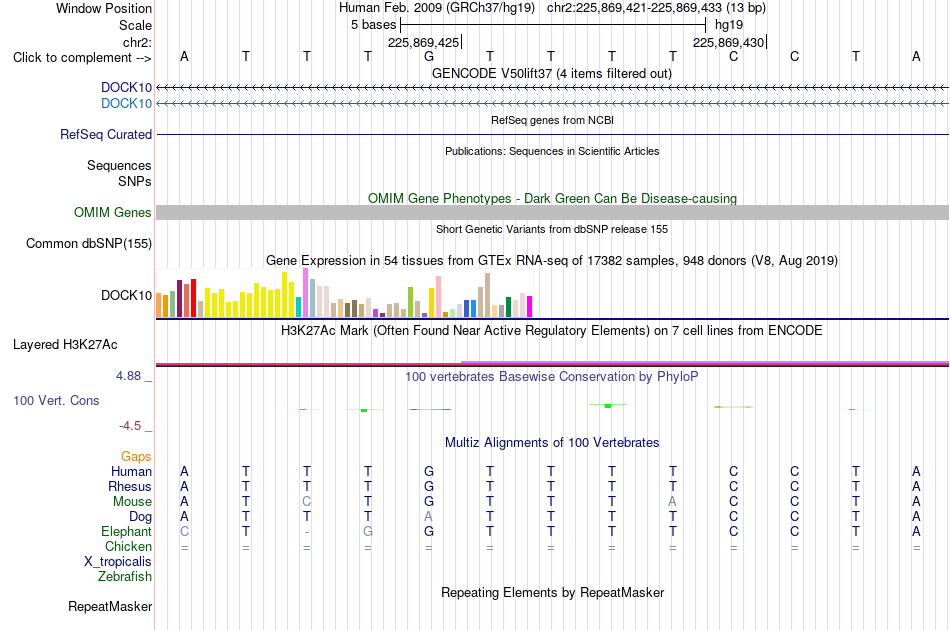This screenshot has height=630, width=950.
Task: Click the faded A base in Dog row
Action: coord(429,517)
